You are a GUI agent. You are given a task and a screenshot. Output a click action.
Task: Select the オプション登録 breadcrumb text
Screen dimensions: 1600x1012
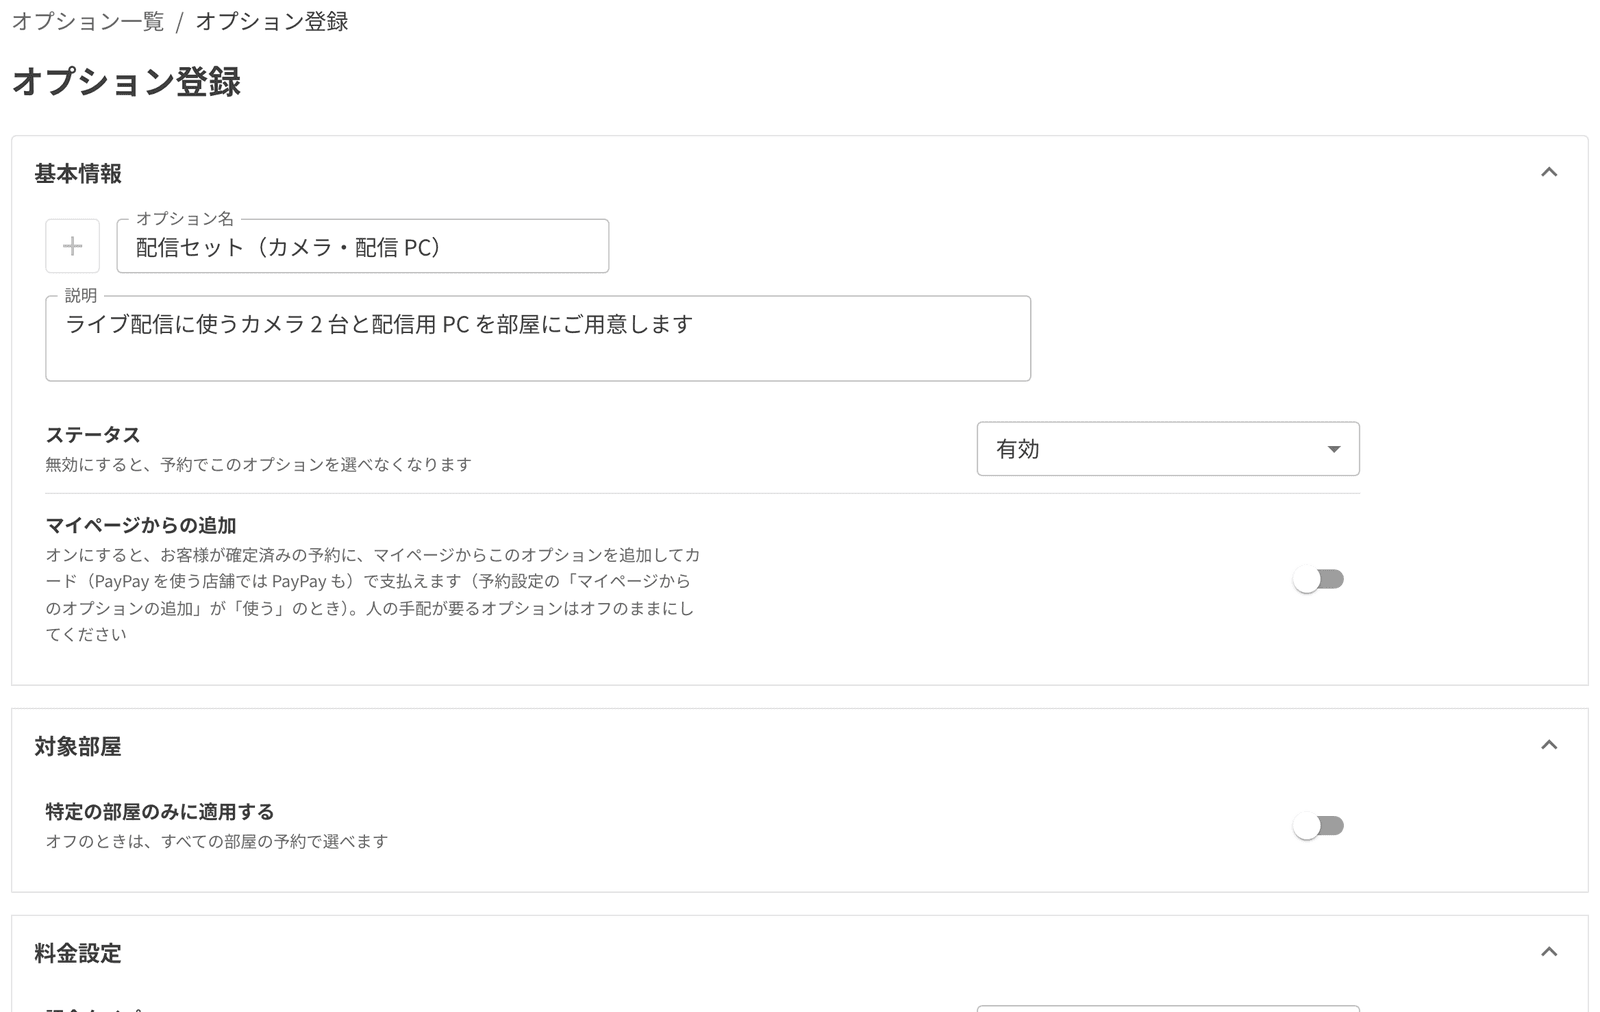tap(272, 22)
